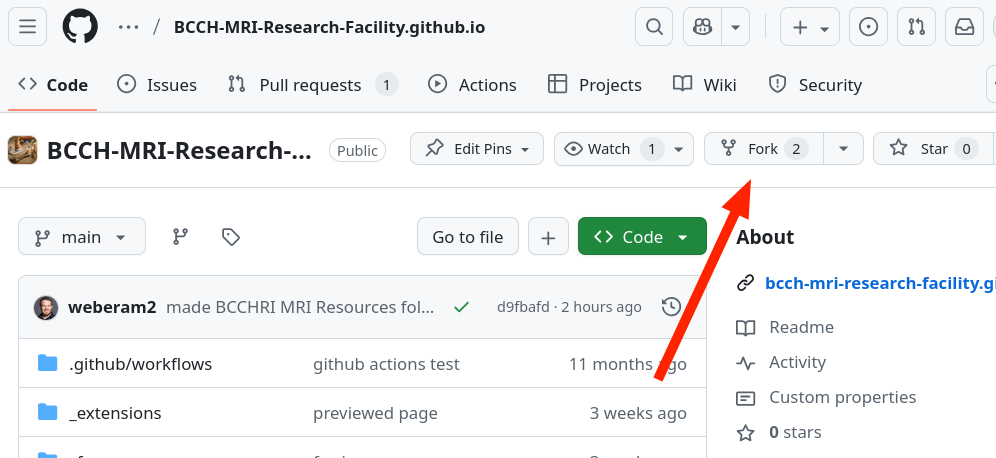Open the Edit Pins dropdown
The height and width of the screenshot is (458, 996).
pos(477,149)
